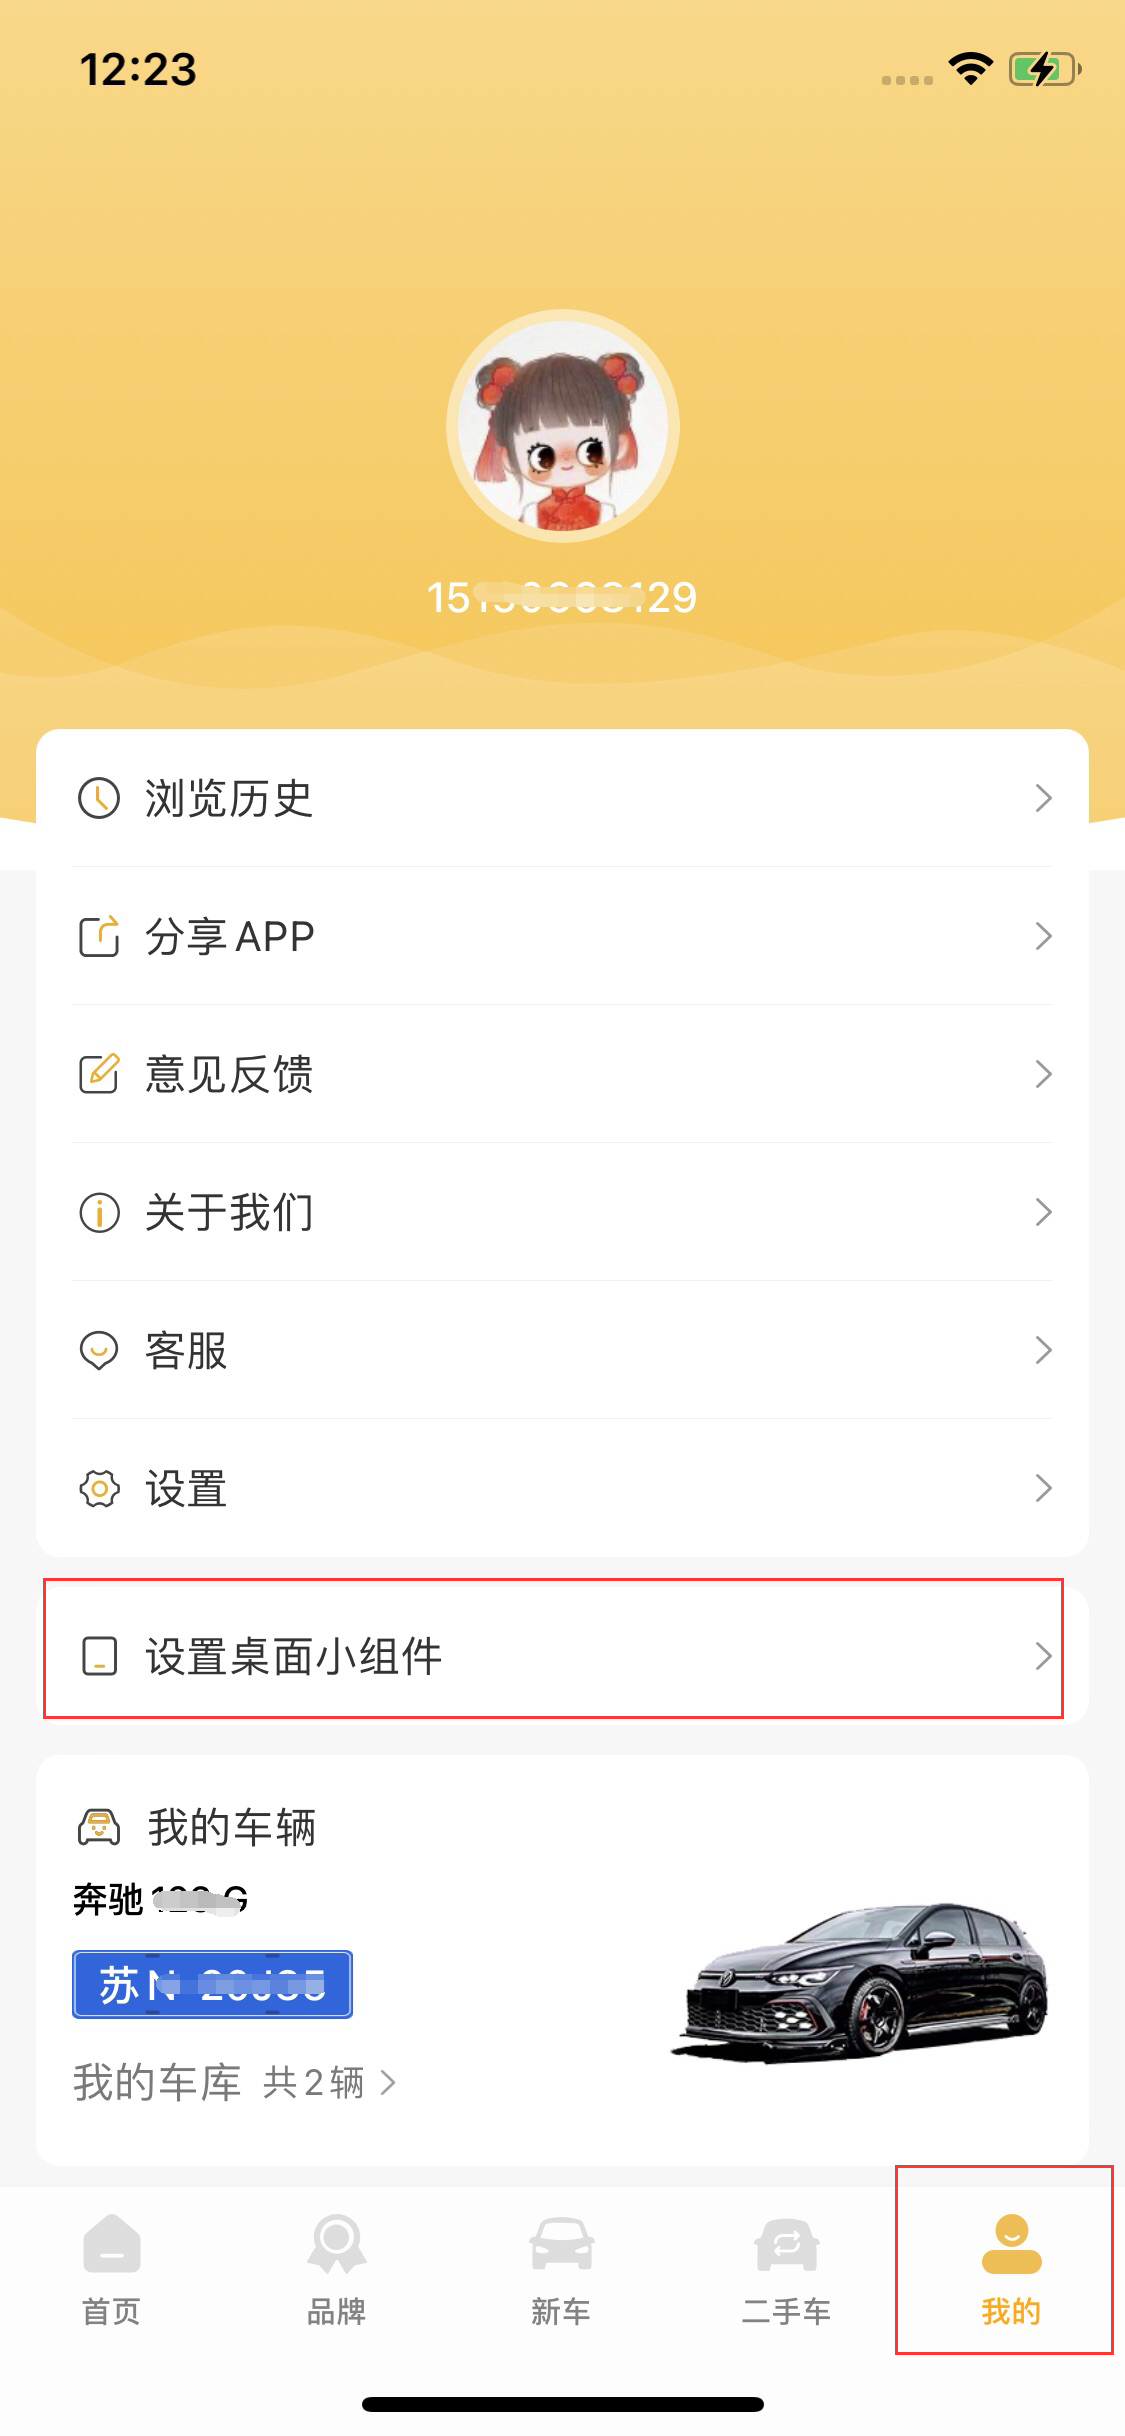Tap the clock icon for browsing history

pos(99,798)
